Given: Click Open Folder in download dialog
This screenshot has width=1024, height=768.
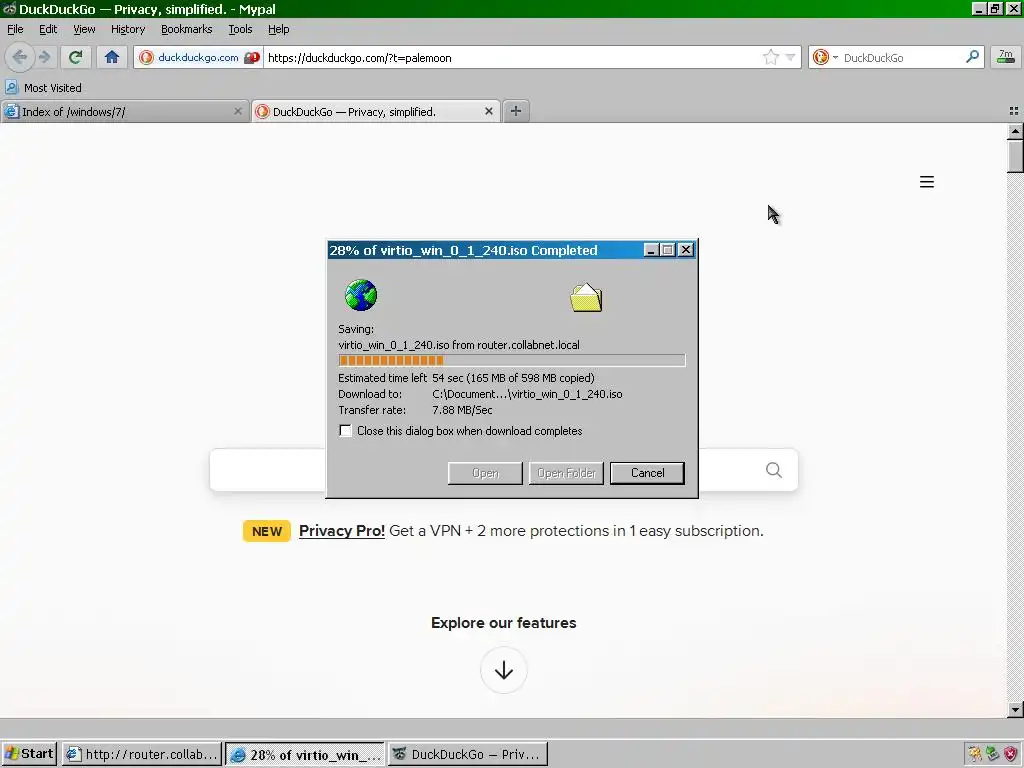Looking at the screenshot, I should pyautogui.click(x=566, y=473).
